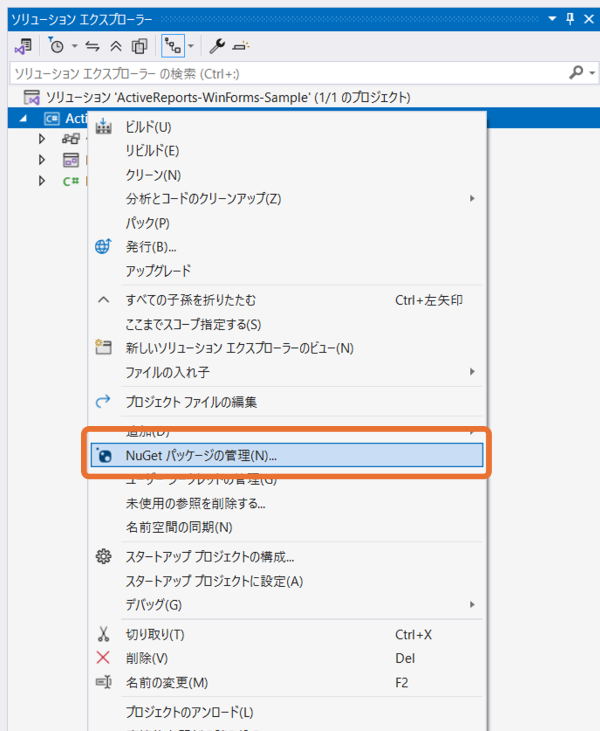Click the rename icon in menu
Screen dimensions: 600x731
[103, 682]
